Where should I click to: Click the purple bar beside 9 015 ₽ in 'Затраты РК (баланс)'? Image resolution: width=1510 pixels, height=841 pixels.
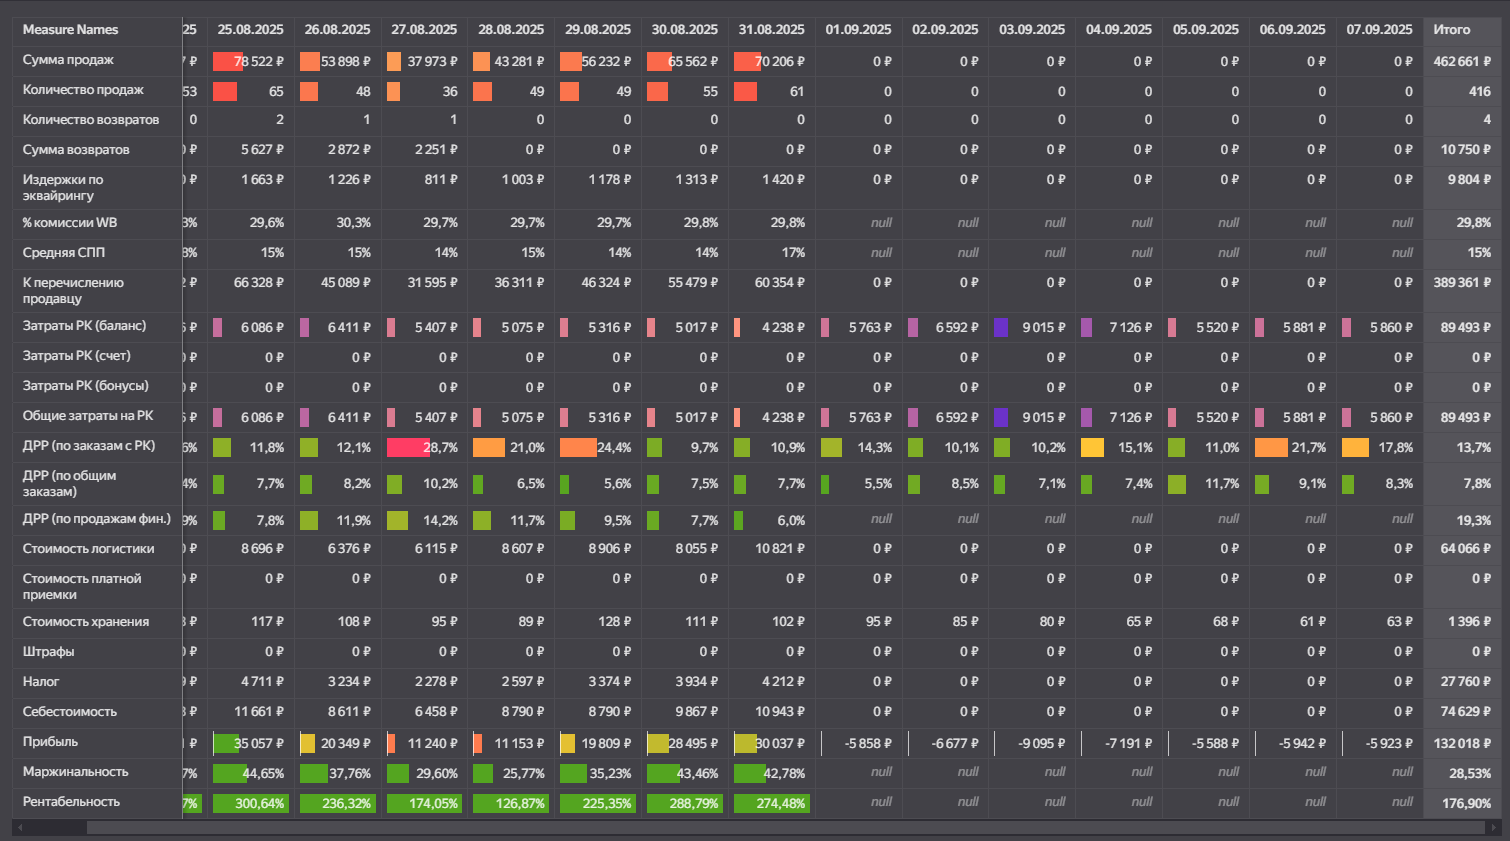tap(1000, 327)
